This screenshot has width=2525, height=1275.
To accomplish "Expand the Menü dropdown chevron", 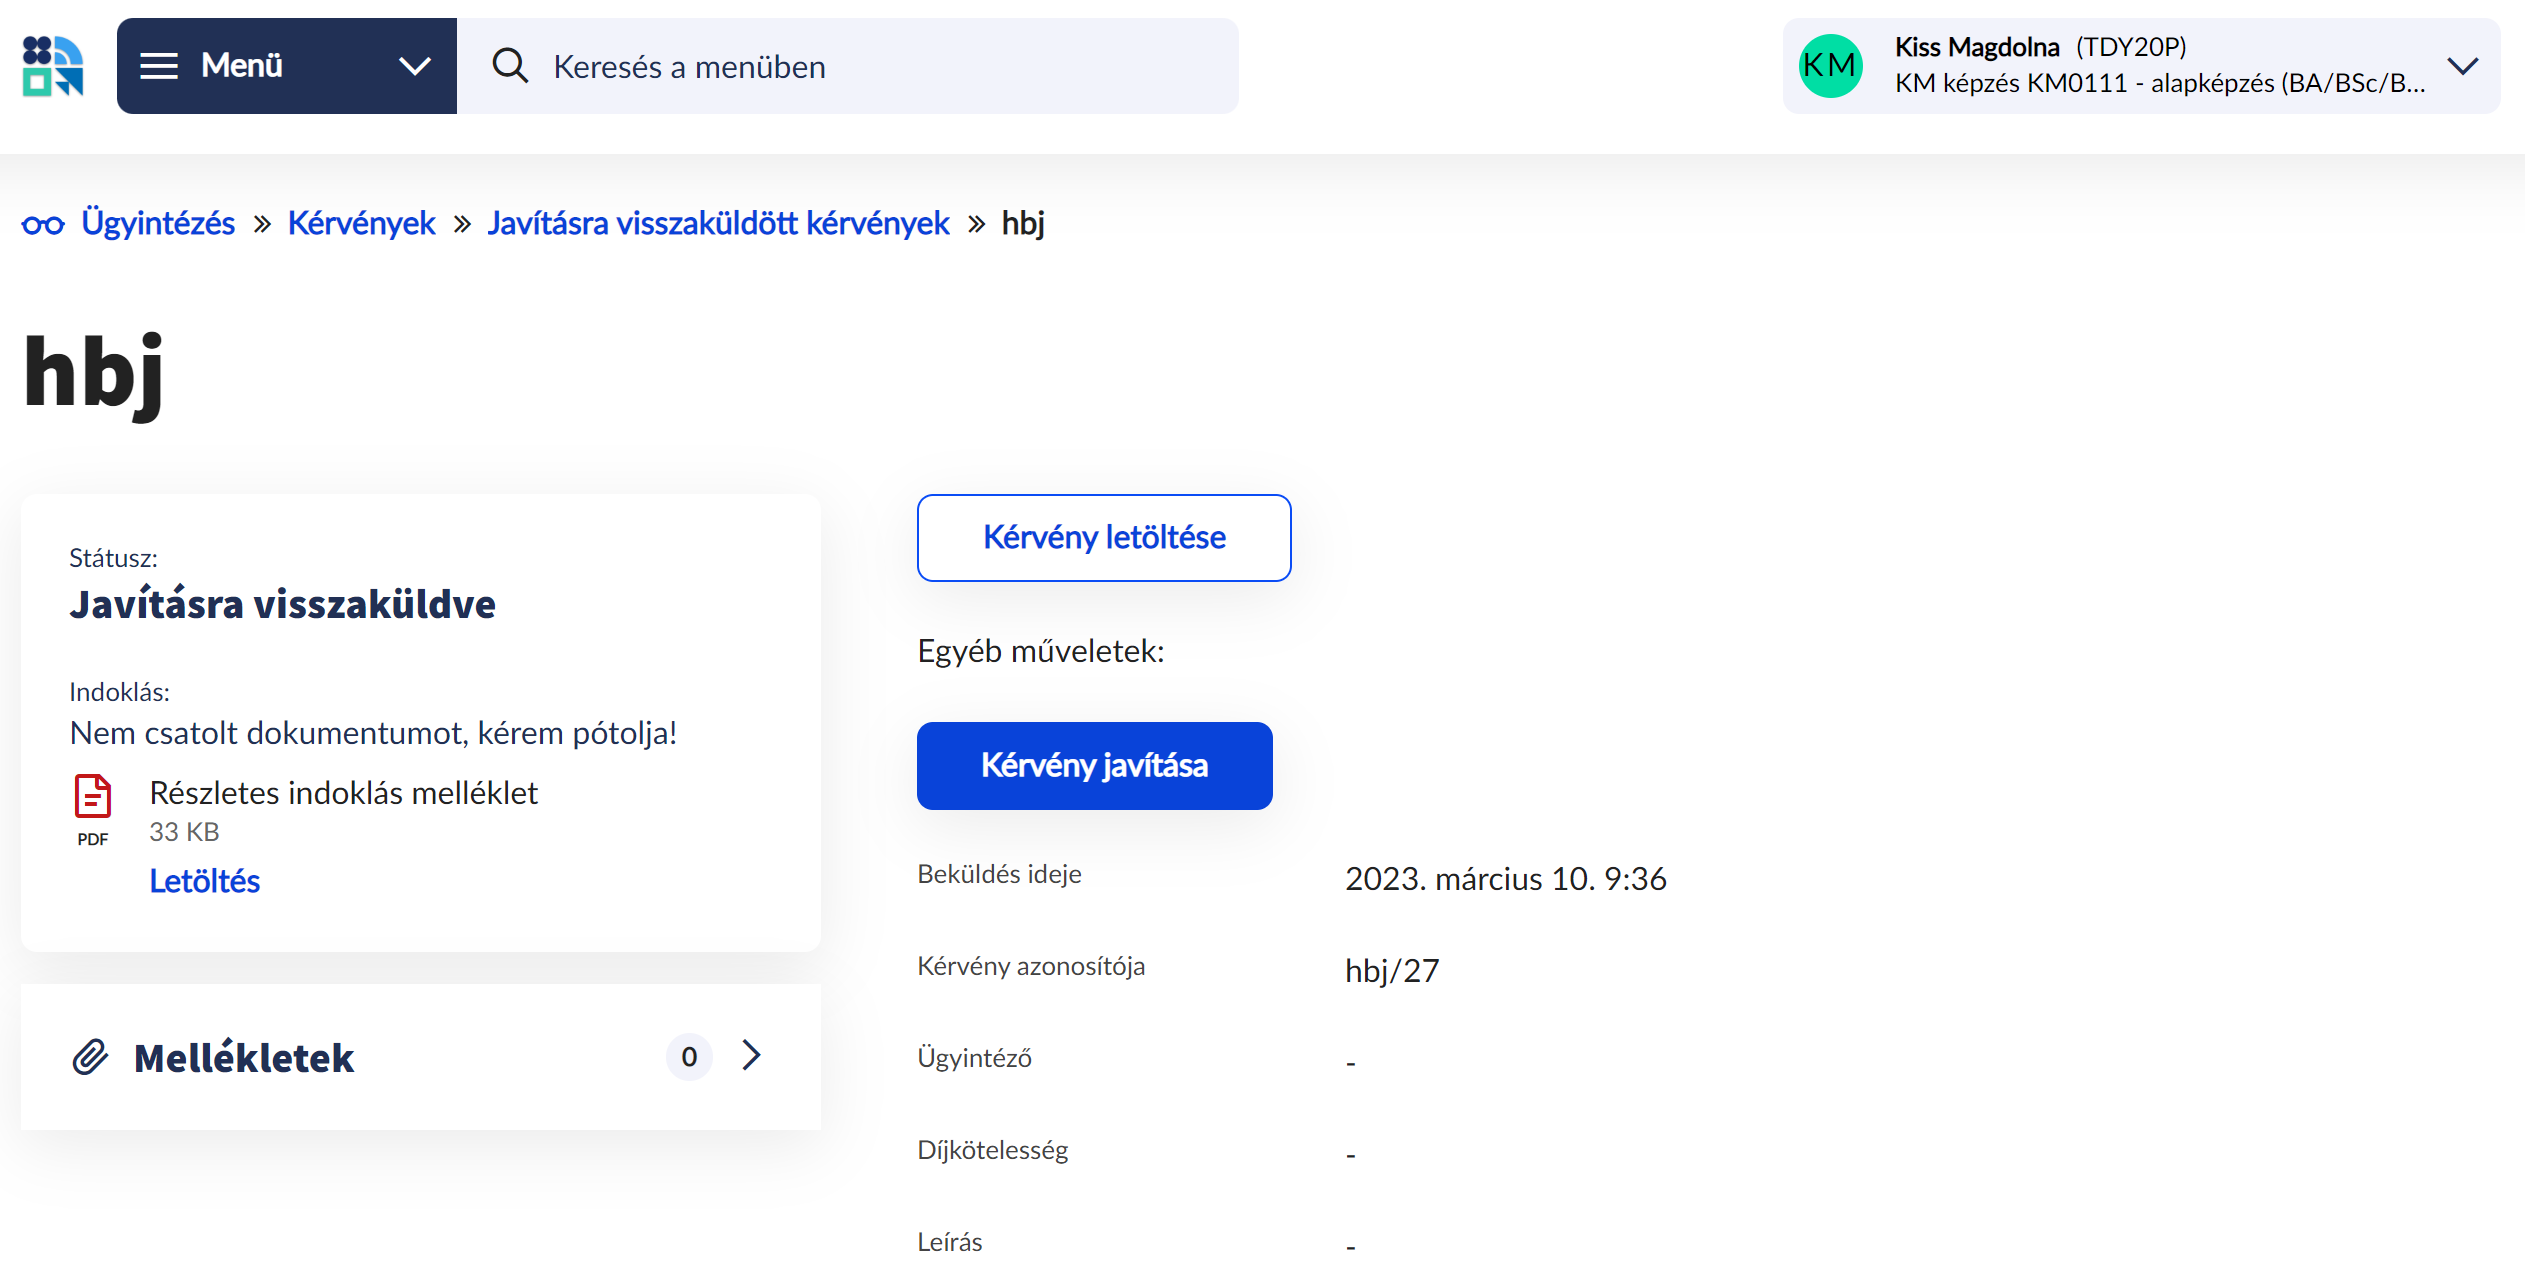I will tap(413, 65).
